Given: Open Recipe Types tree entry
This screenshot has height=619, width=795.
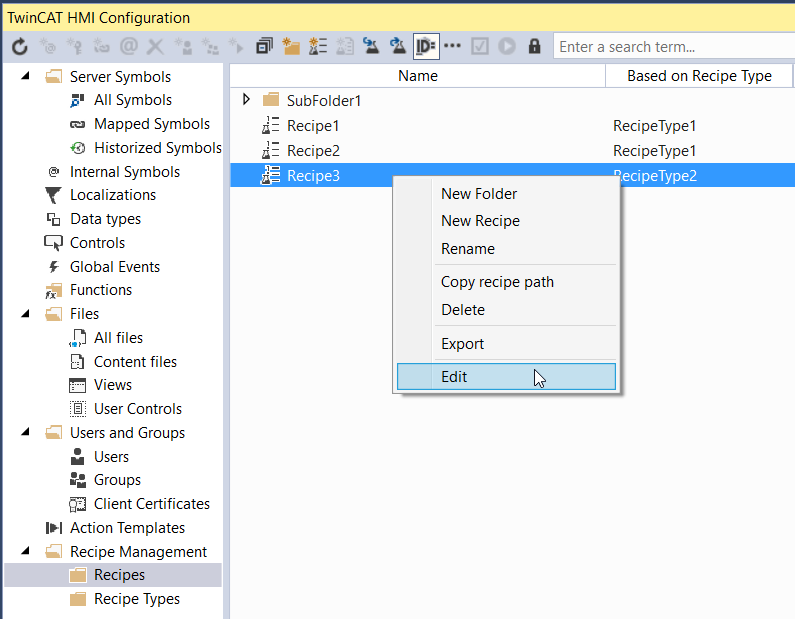Looking at the screenshot, I should pos(137,599).
